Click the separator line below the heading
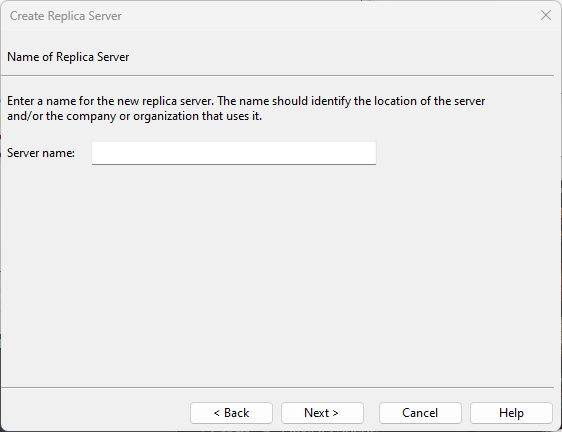562x432 pixels. tap(277, 75)
